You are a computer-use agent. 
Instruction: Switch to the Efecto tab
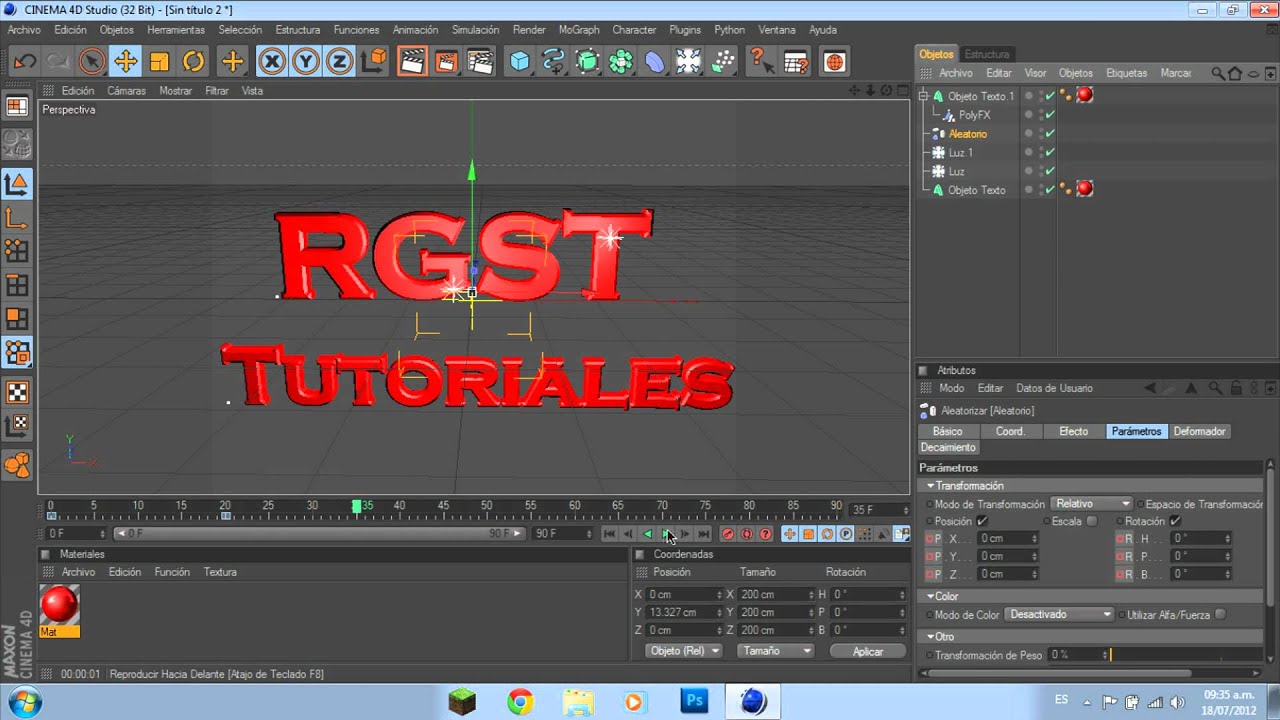point(1073,431)
